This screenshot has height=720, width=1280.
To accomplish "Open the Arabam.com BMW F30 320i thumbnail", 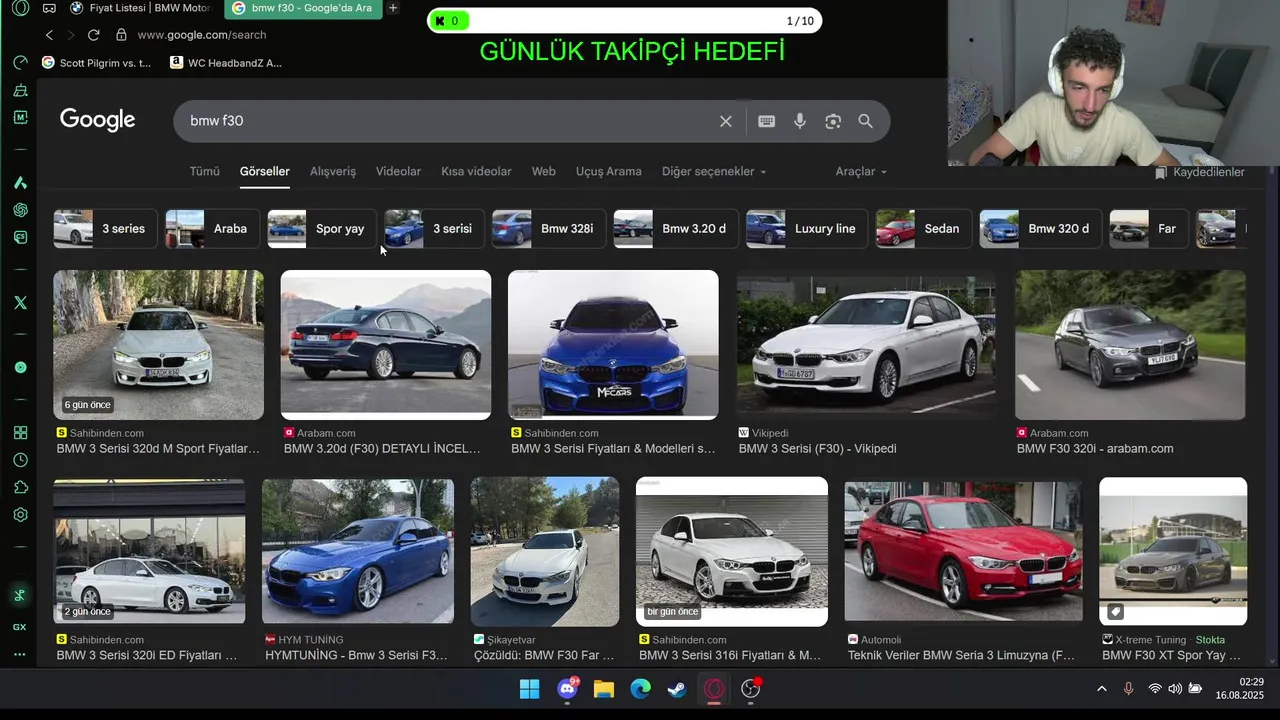I will (1130, 345).
